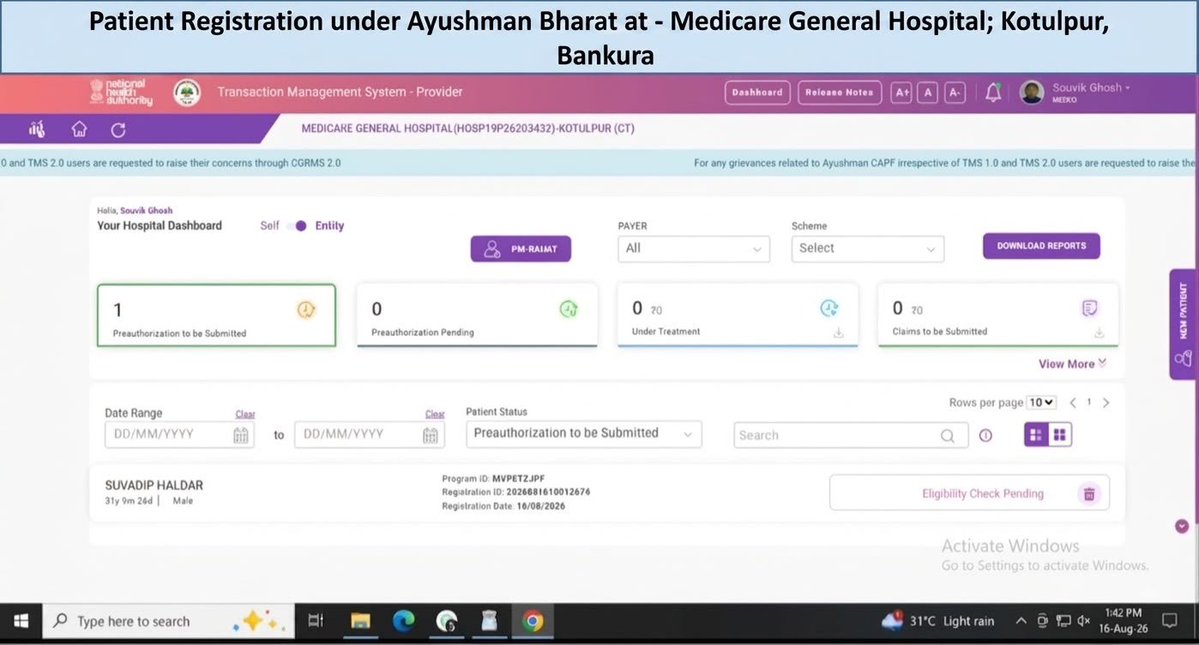Viewport: 1199px width, 645px height.
Task: Open File Explorer from taskbar
Action: point(360,621)
